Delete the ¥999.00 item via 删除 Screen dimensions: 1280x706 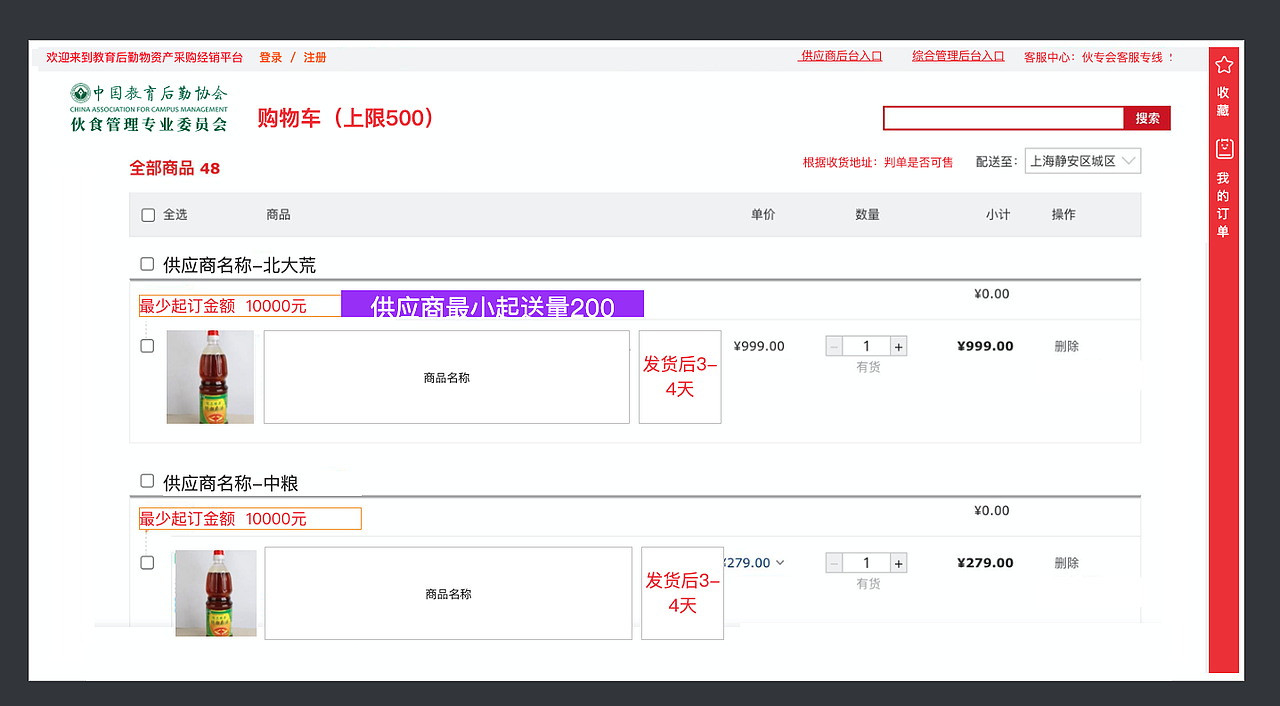click(x=1066, y=345)
